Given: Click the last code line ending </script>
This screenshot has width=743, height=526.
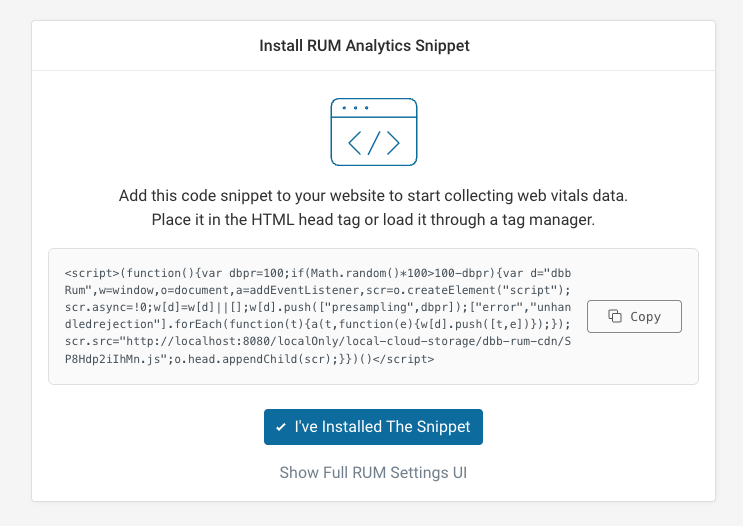Looking at the screenshot, I should 250,358.
